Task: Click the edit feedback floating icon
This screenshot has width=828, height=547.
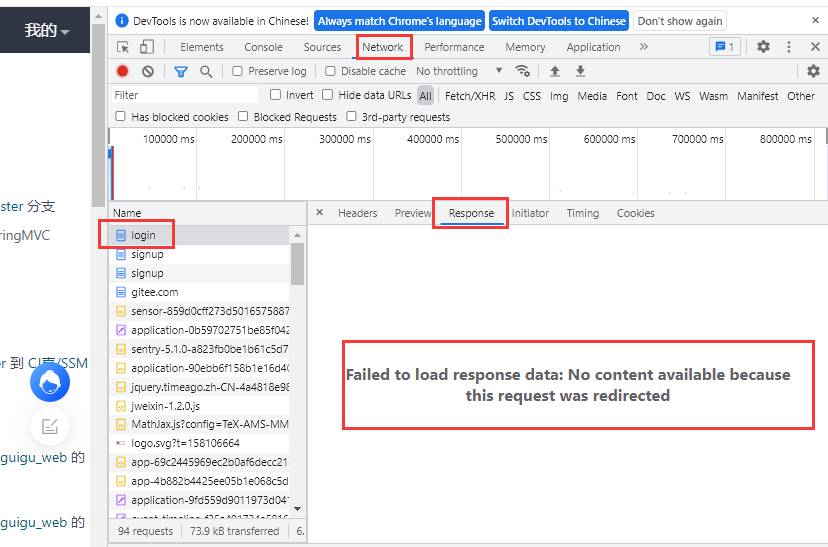Action: point(50,426)
